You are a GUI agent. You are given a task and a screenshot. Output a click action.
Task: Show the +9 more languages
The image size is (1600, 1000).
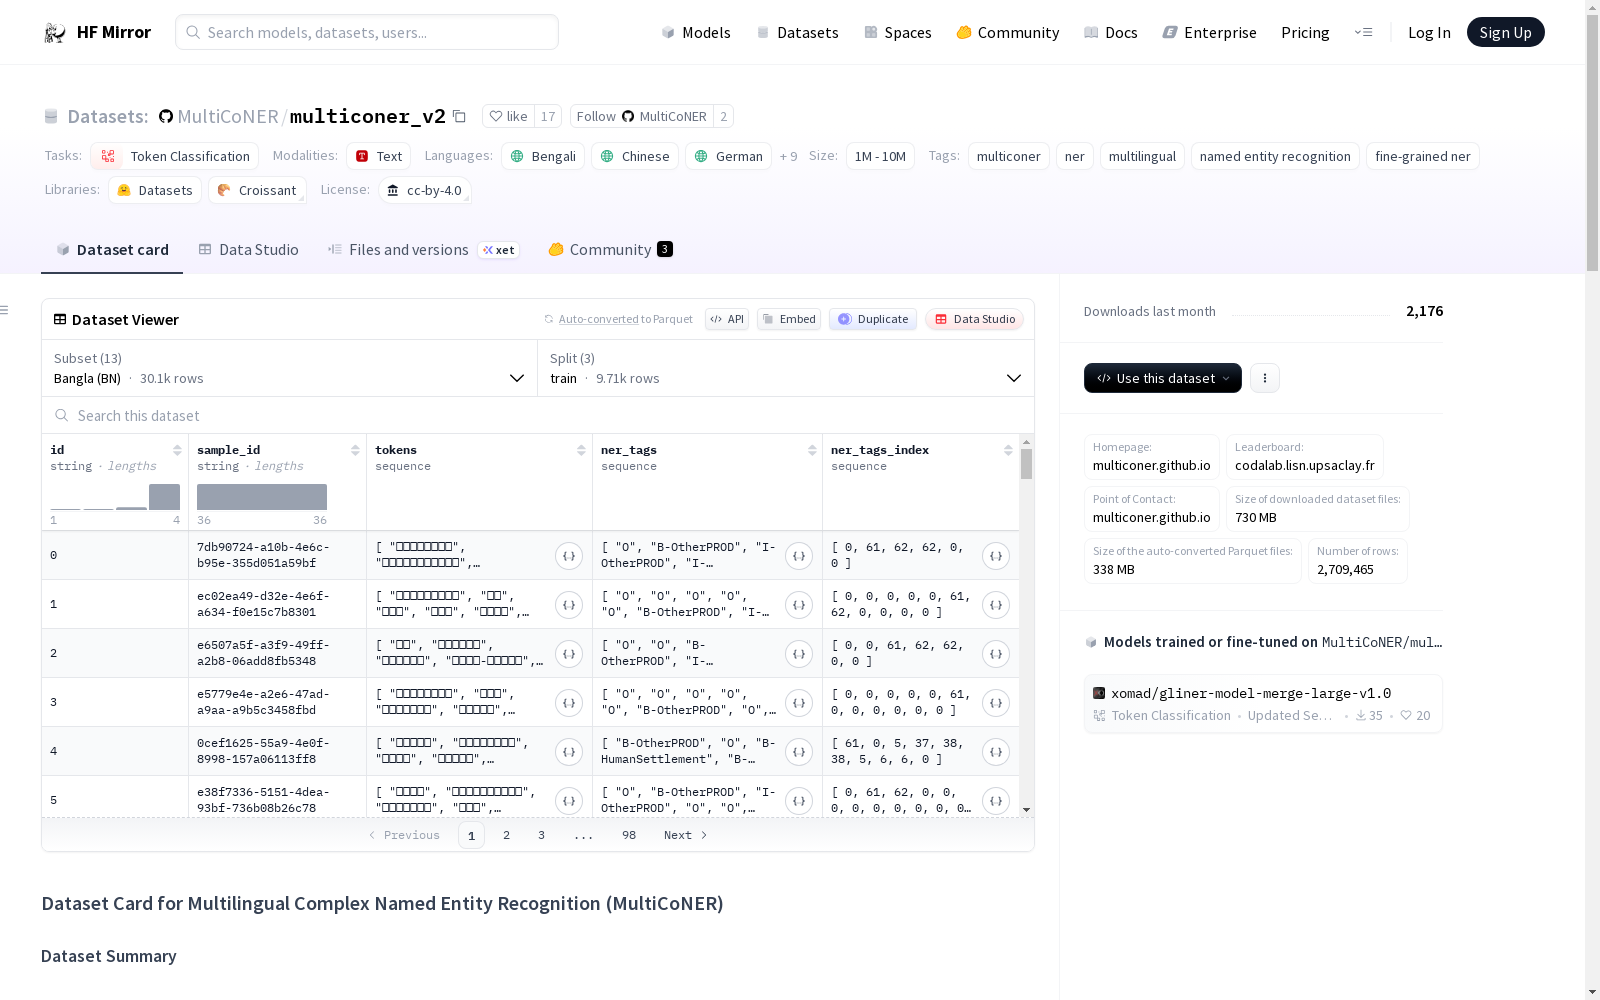[x=789, y=156]
